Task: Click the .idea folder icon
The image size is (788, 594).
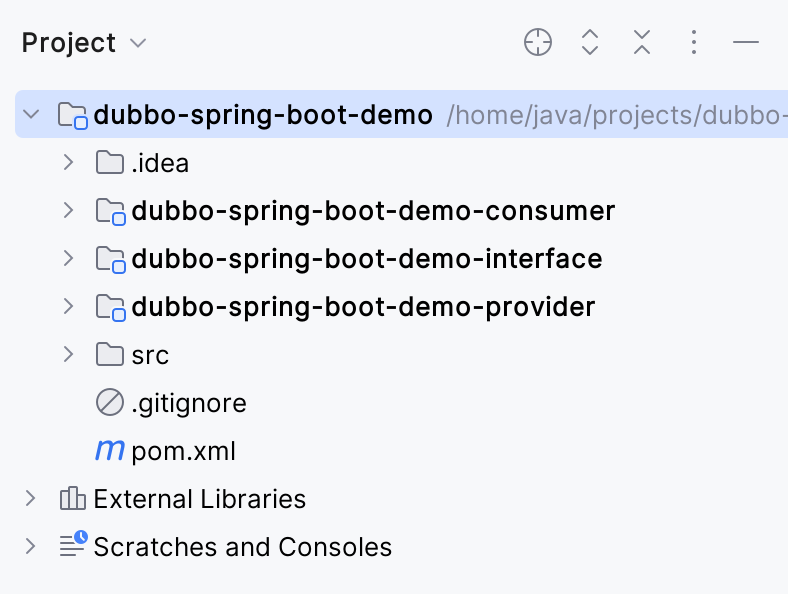Action: coord(109,162)
